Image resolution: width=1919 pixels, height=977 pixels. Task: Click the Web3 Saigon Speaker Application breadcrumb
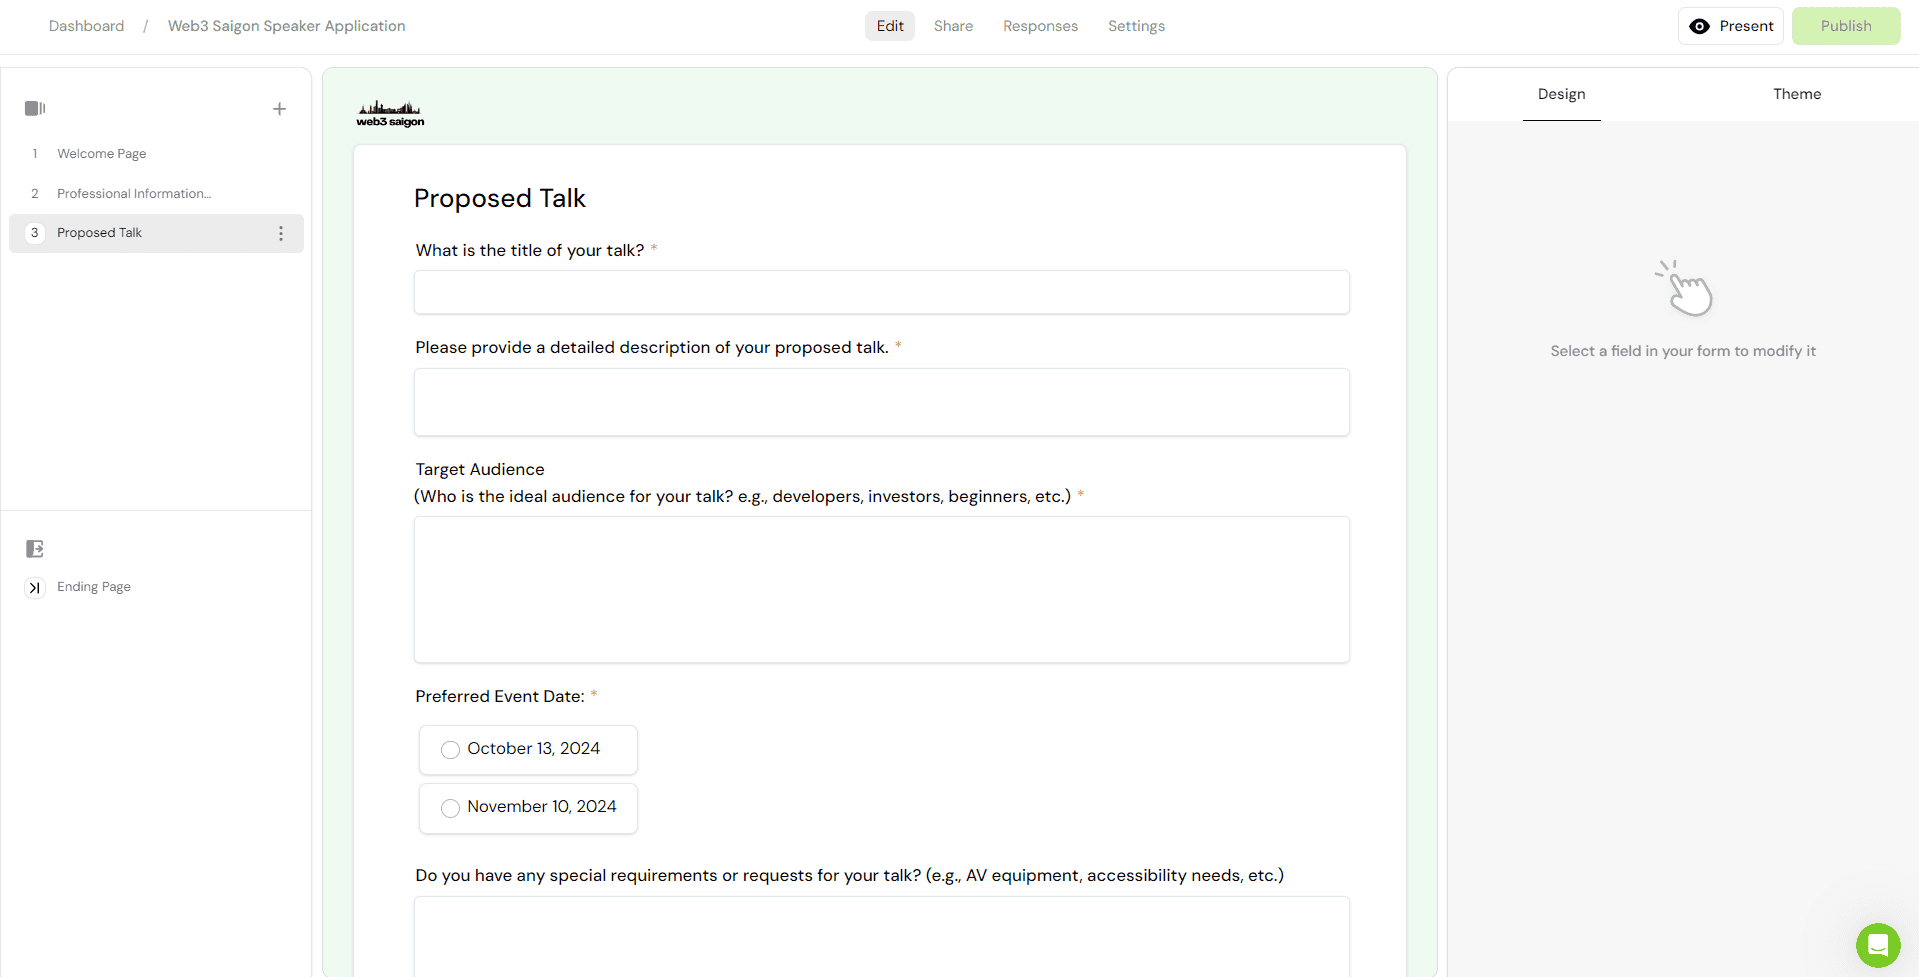click(287, 26)
